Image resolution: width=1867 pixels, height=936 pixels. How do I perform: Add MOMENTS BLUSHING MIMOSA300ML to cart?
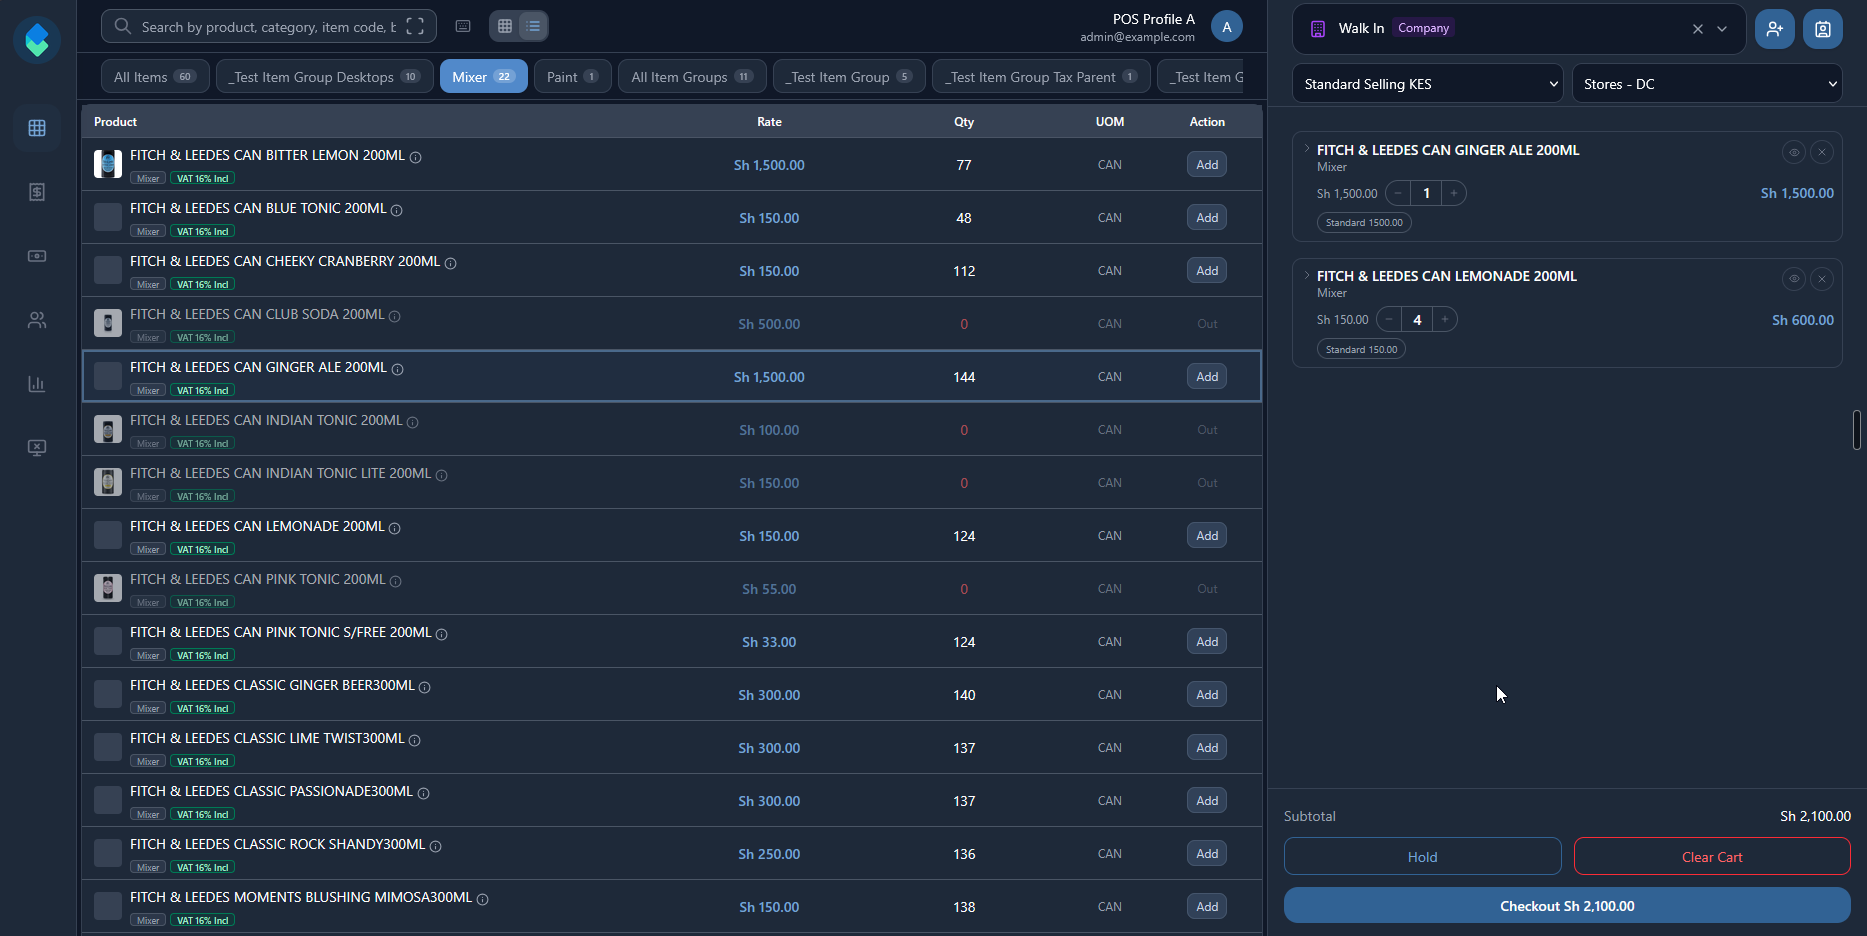click(x=1207, y=907)
